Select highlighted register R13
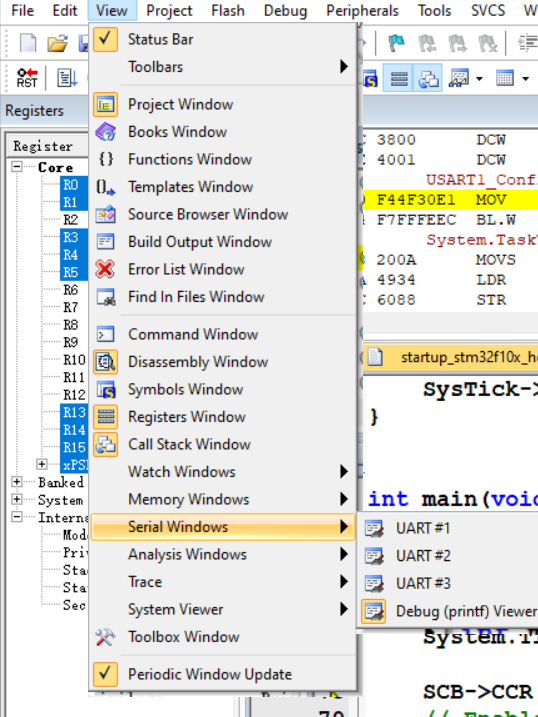Viewport: 538px width, 717px height. pos(74,412)
